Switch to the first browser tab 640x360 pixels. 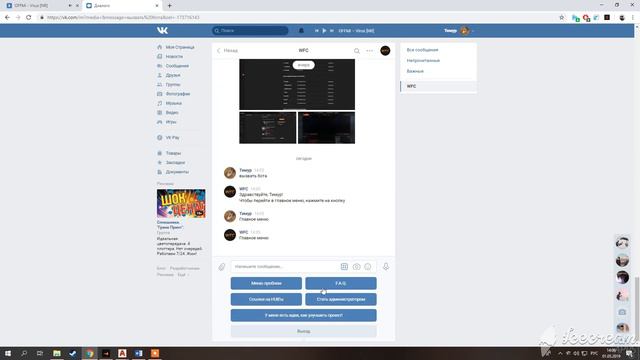[41, 6]
